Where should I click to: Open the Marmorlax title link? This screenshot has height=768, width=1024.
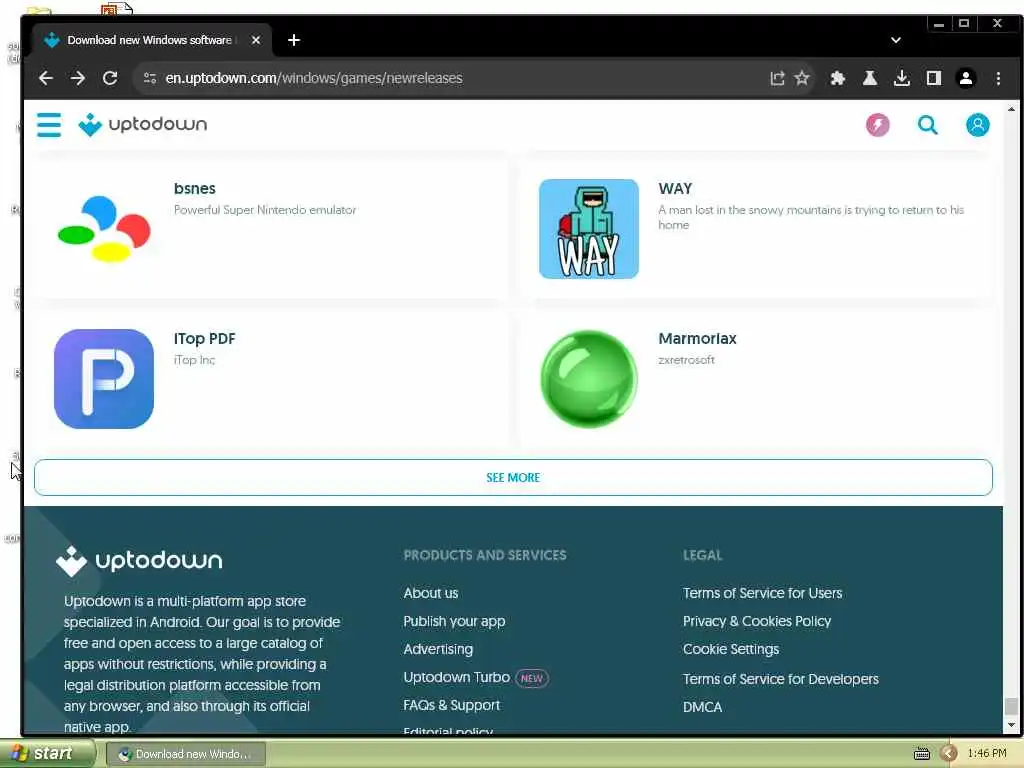(697, 339)
